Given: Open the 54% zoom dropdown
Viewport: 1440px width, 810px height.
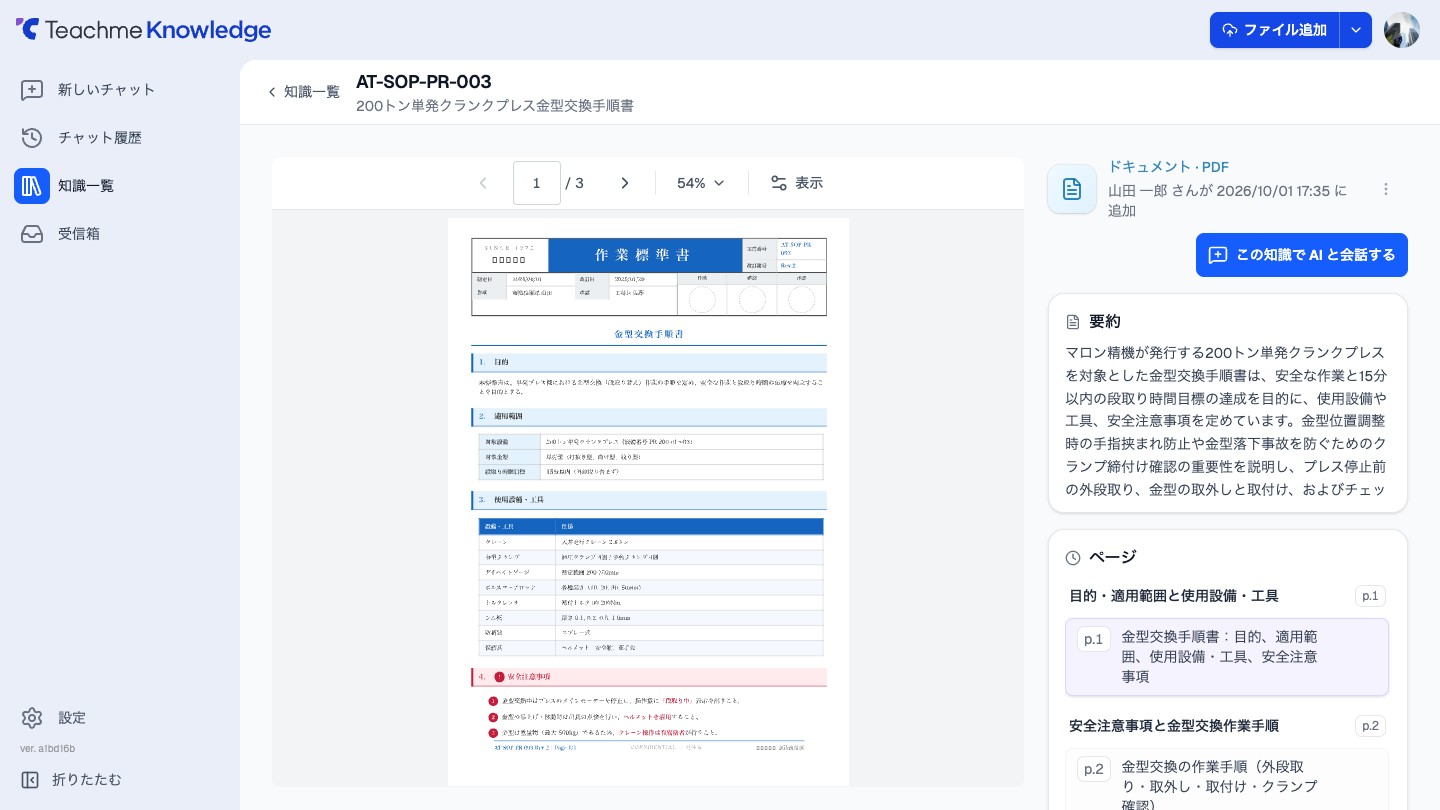Looking at the screenshot, I should pyautogui.click(x=700, y=183).
